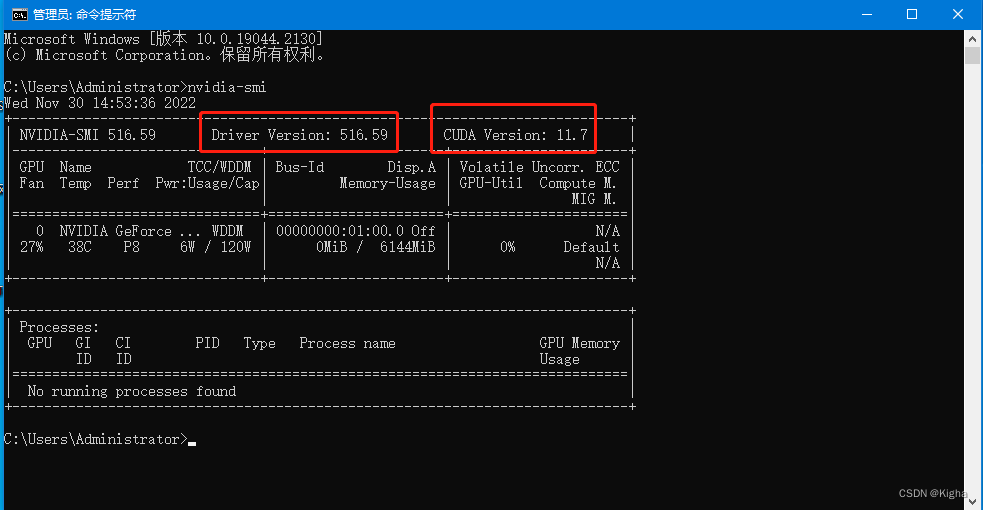Click the 'Volatile Uncorr. ECC' header
The width and height of the screenshot is (983, 510).
click(539, 167)
